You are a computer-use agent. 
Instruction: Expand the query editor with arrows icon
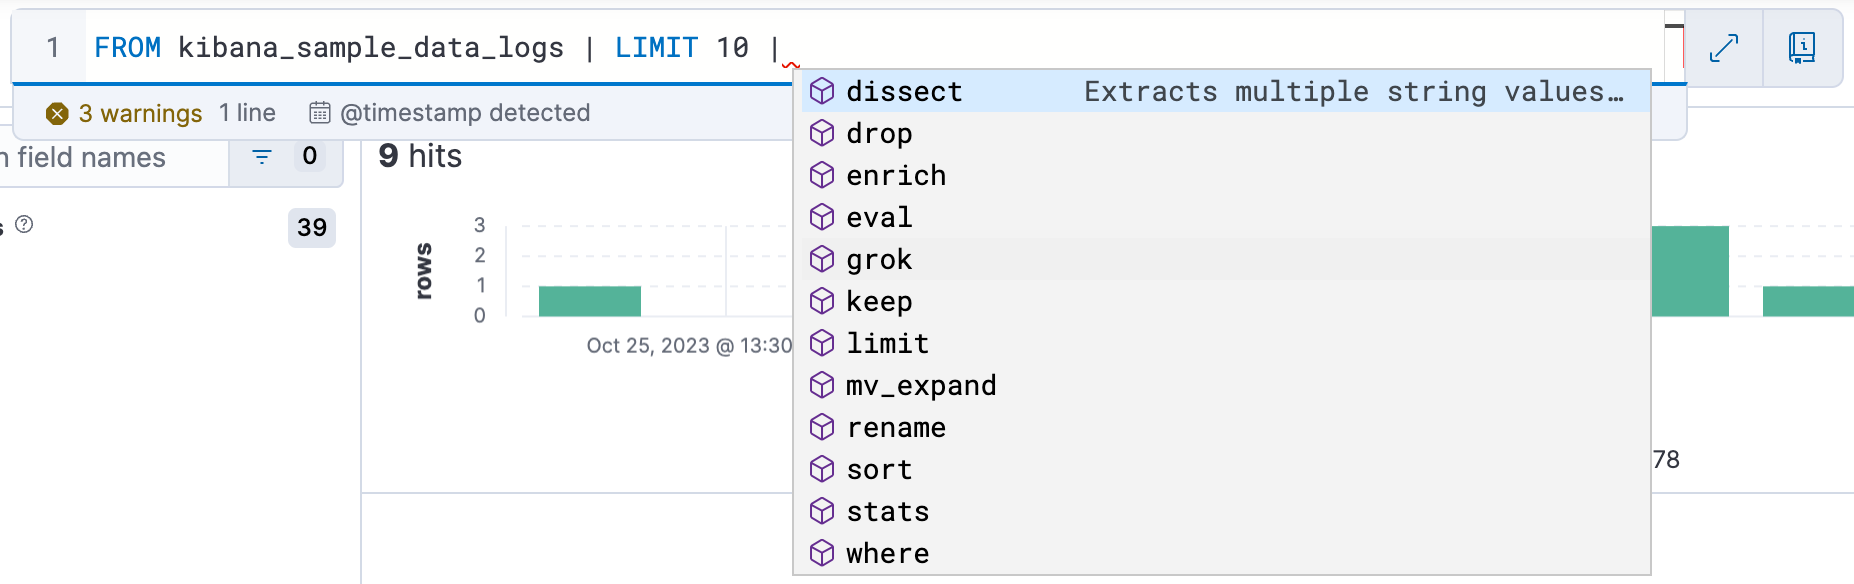point(1724,47)
